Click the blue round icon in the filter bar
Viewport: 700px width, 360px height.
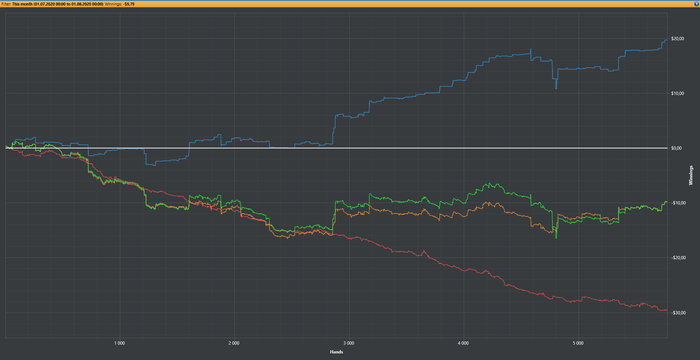pyautogui.click(x=696, y=4)
